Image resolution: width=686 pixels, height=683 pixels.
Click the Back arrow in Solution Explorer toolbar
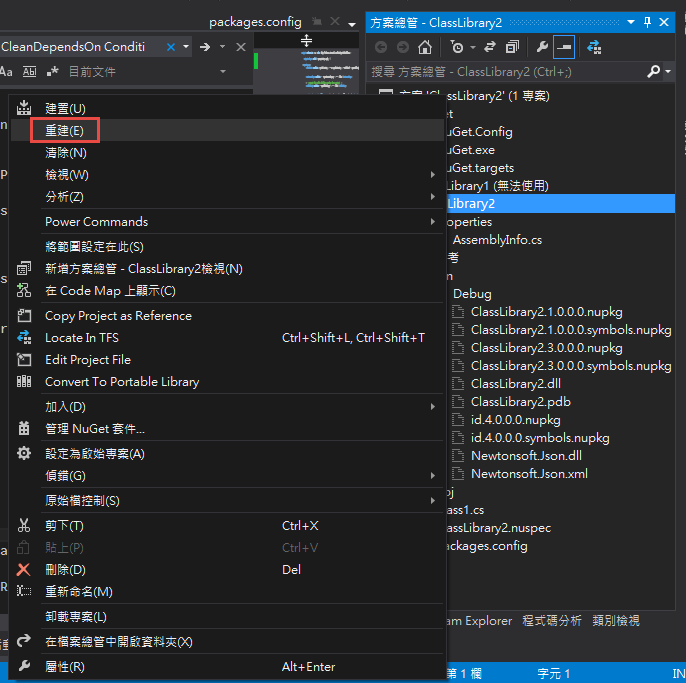click(x=381, y=47)
